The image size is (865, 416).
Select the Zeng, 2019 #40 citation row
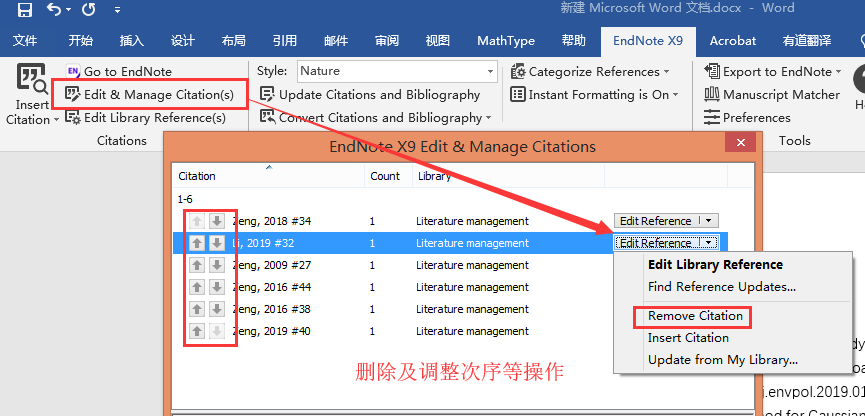tap(393, 332)
